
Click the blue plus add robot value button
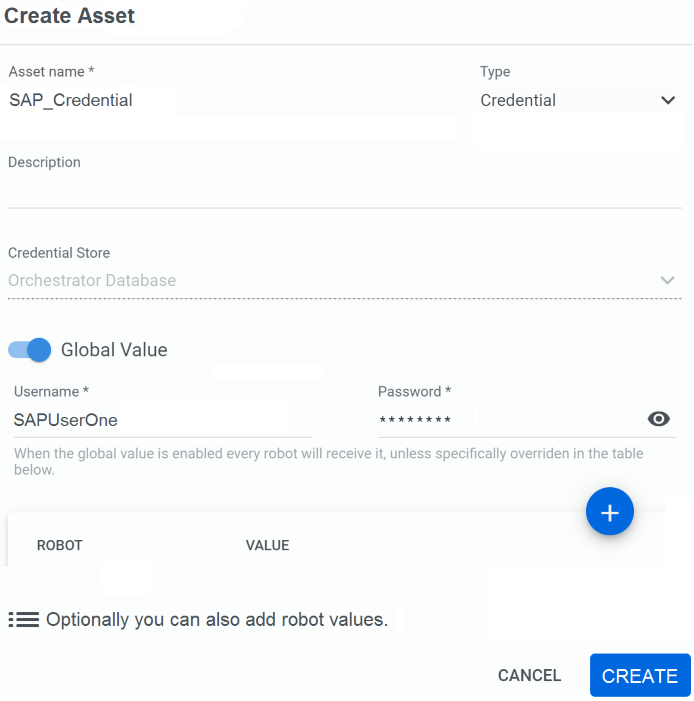pos(609,511)
